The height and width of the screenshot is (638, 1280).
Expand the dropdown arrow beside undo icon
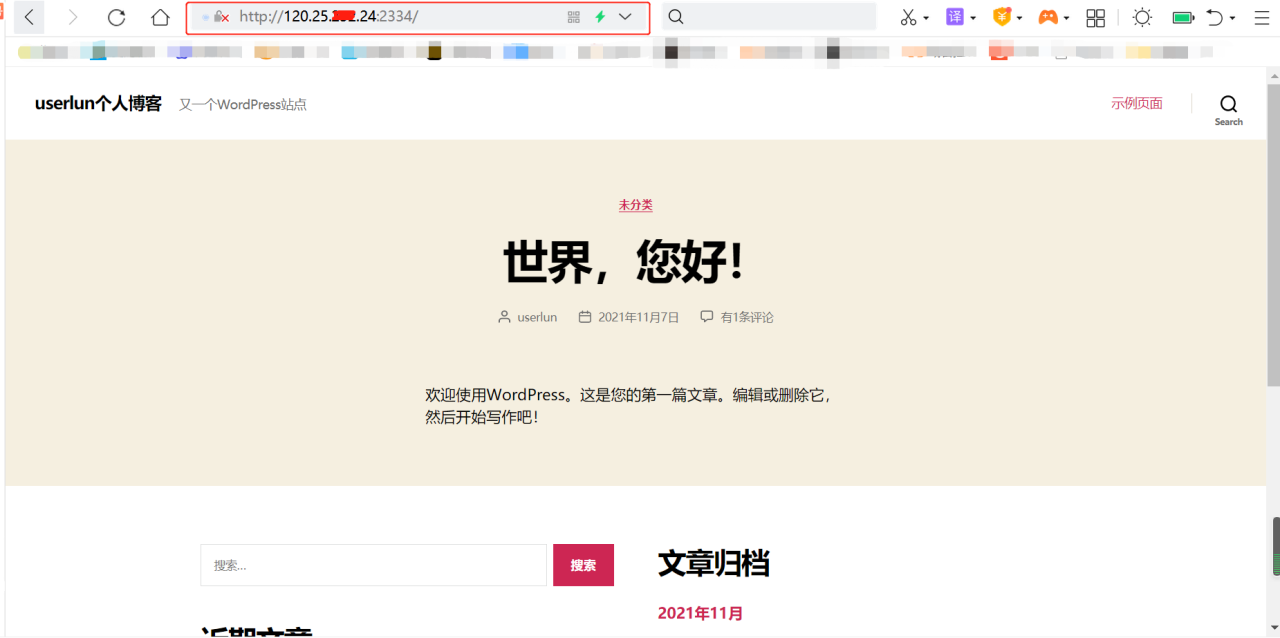1232,18
